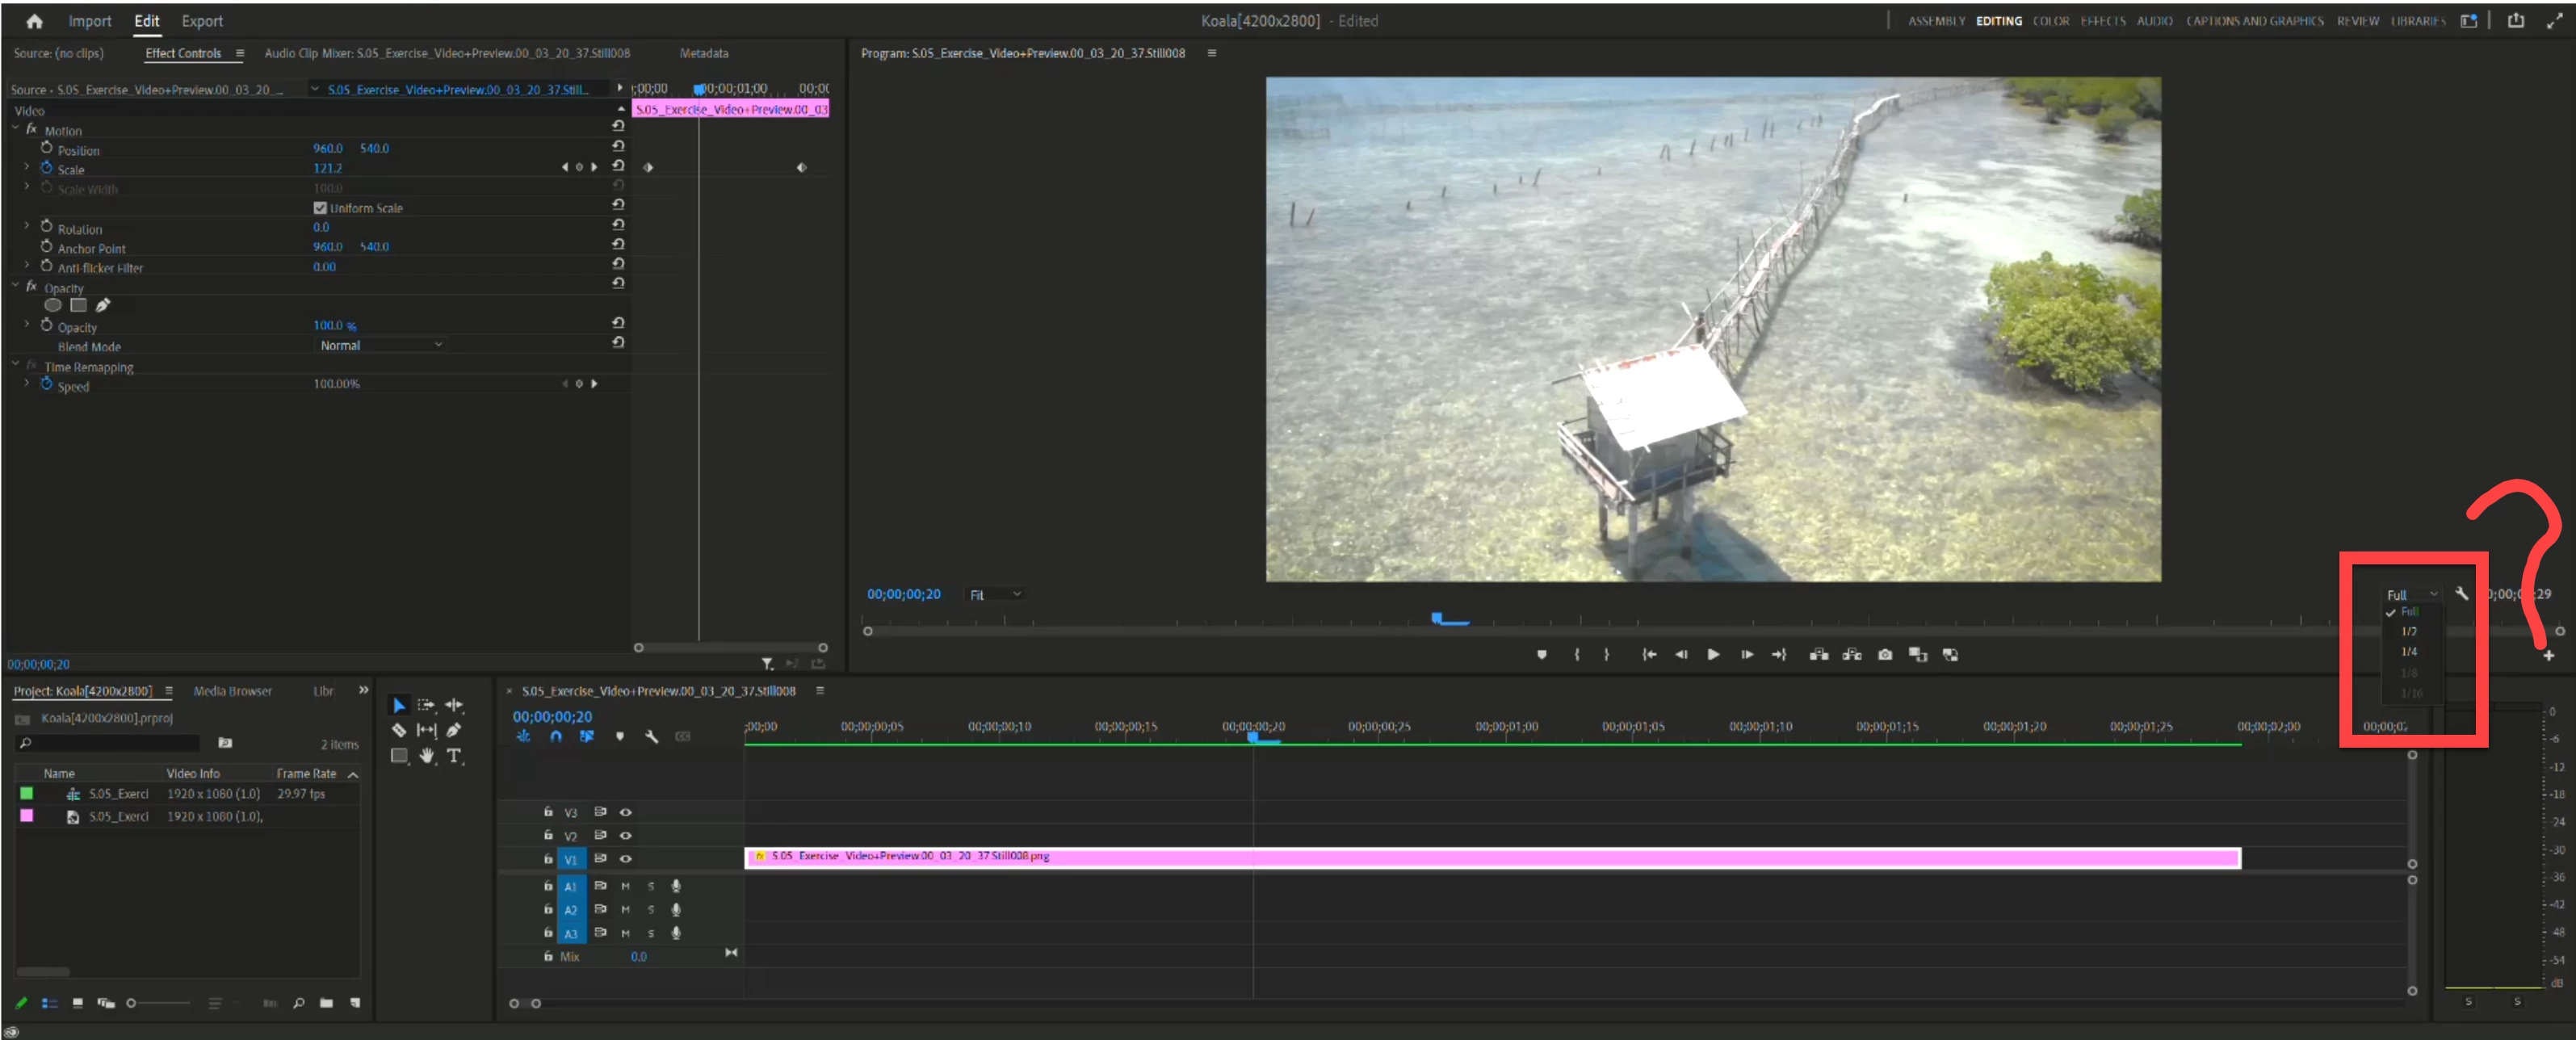Toggle the Uniform Scale checkbox
2576x1040 pixels.
click(x=320, y=208)
